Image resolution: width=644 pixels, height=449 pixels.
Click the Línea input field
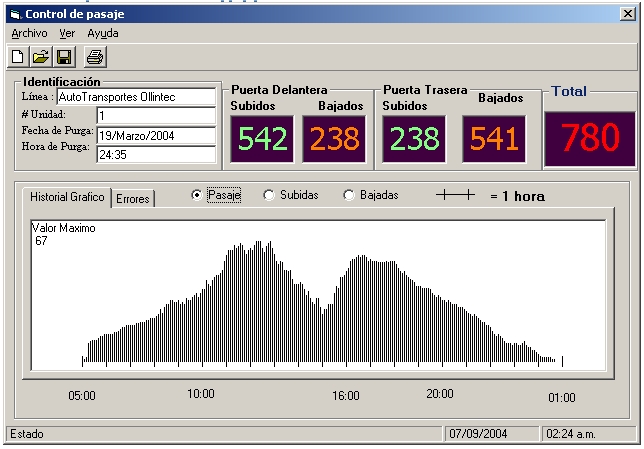(x=156, y=97)
